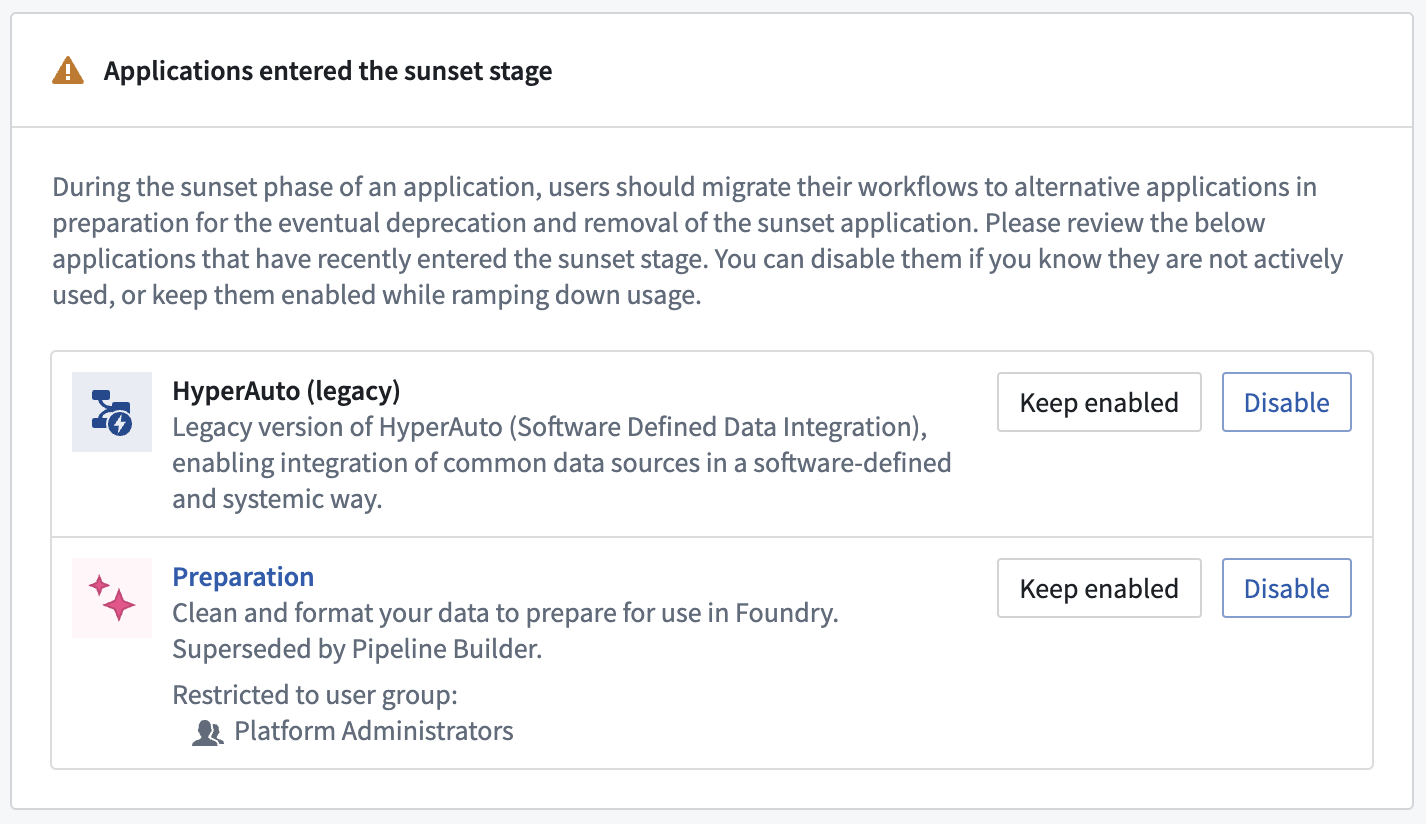
Task: Click the pink sparkle Preparation icon
Action: (x=112, y=598)
